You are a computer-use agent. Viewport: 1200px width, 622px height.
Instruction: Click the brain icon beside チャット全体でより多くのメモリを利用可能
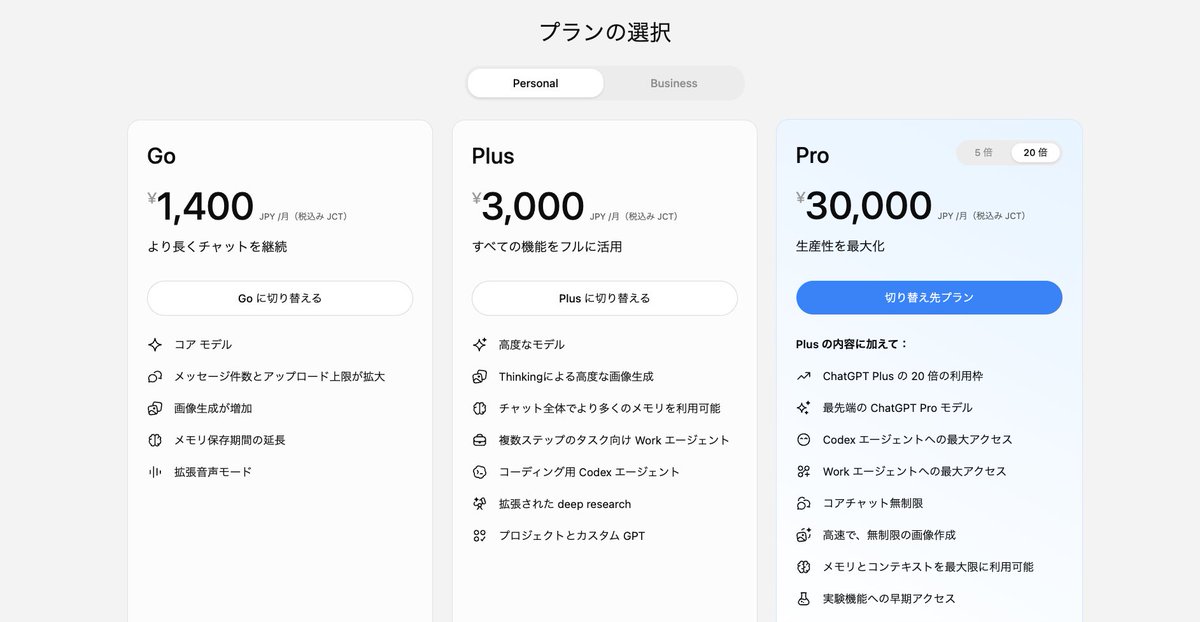(480, 408)
